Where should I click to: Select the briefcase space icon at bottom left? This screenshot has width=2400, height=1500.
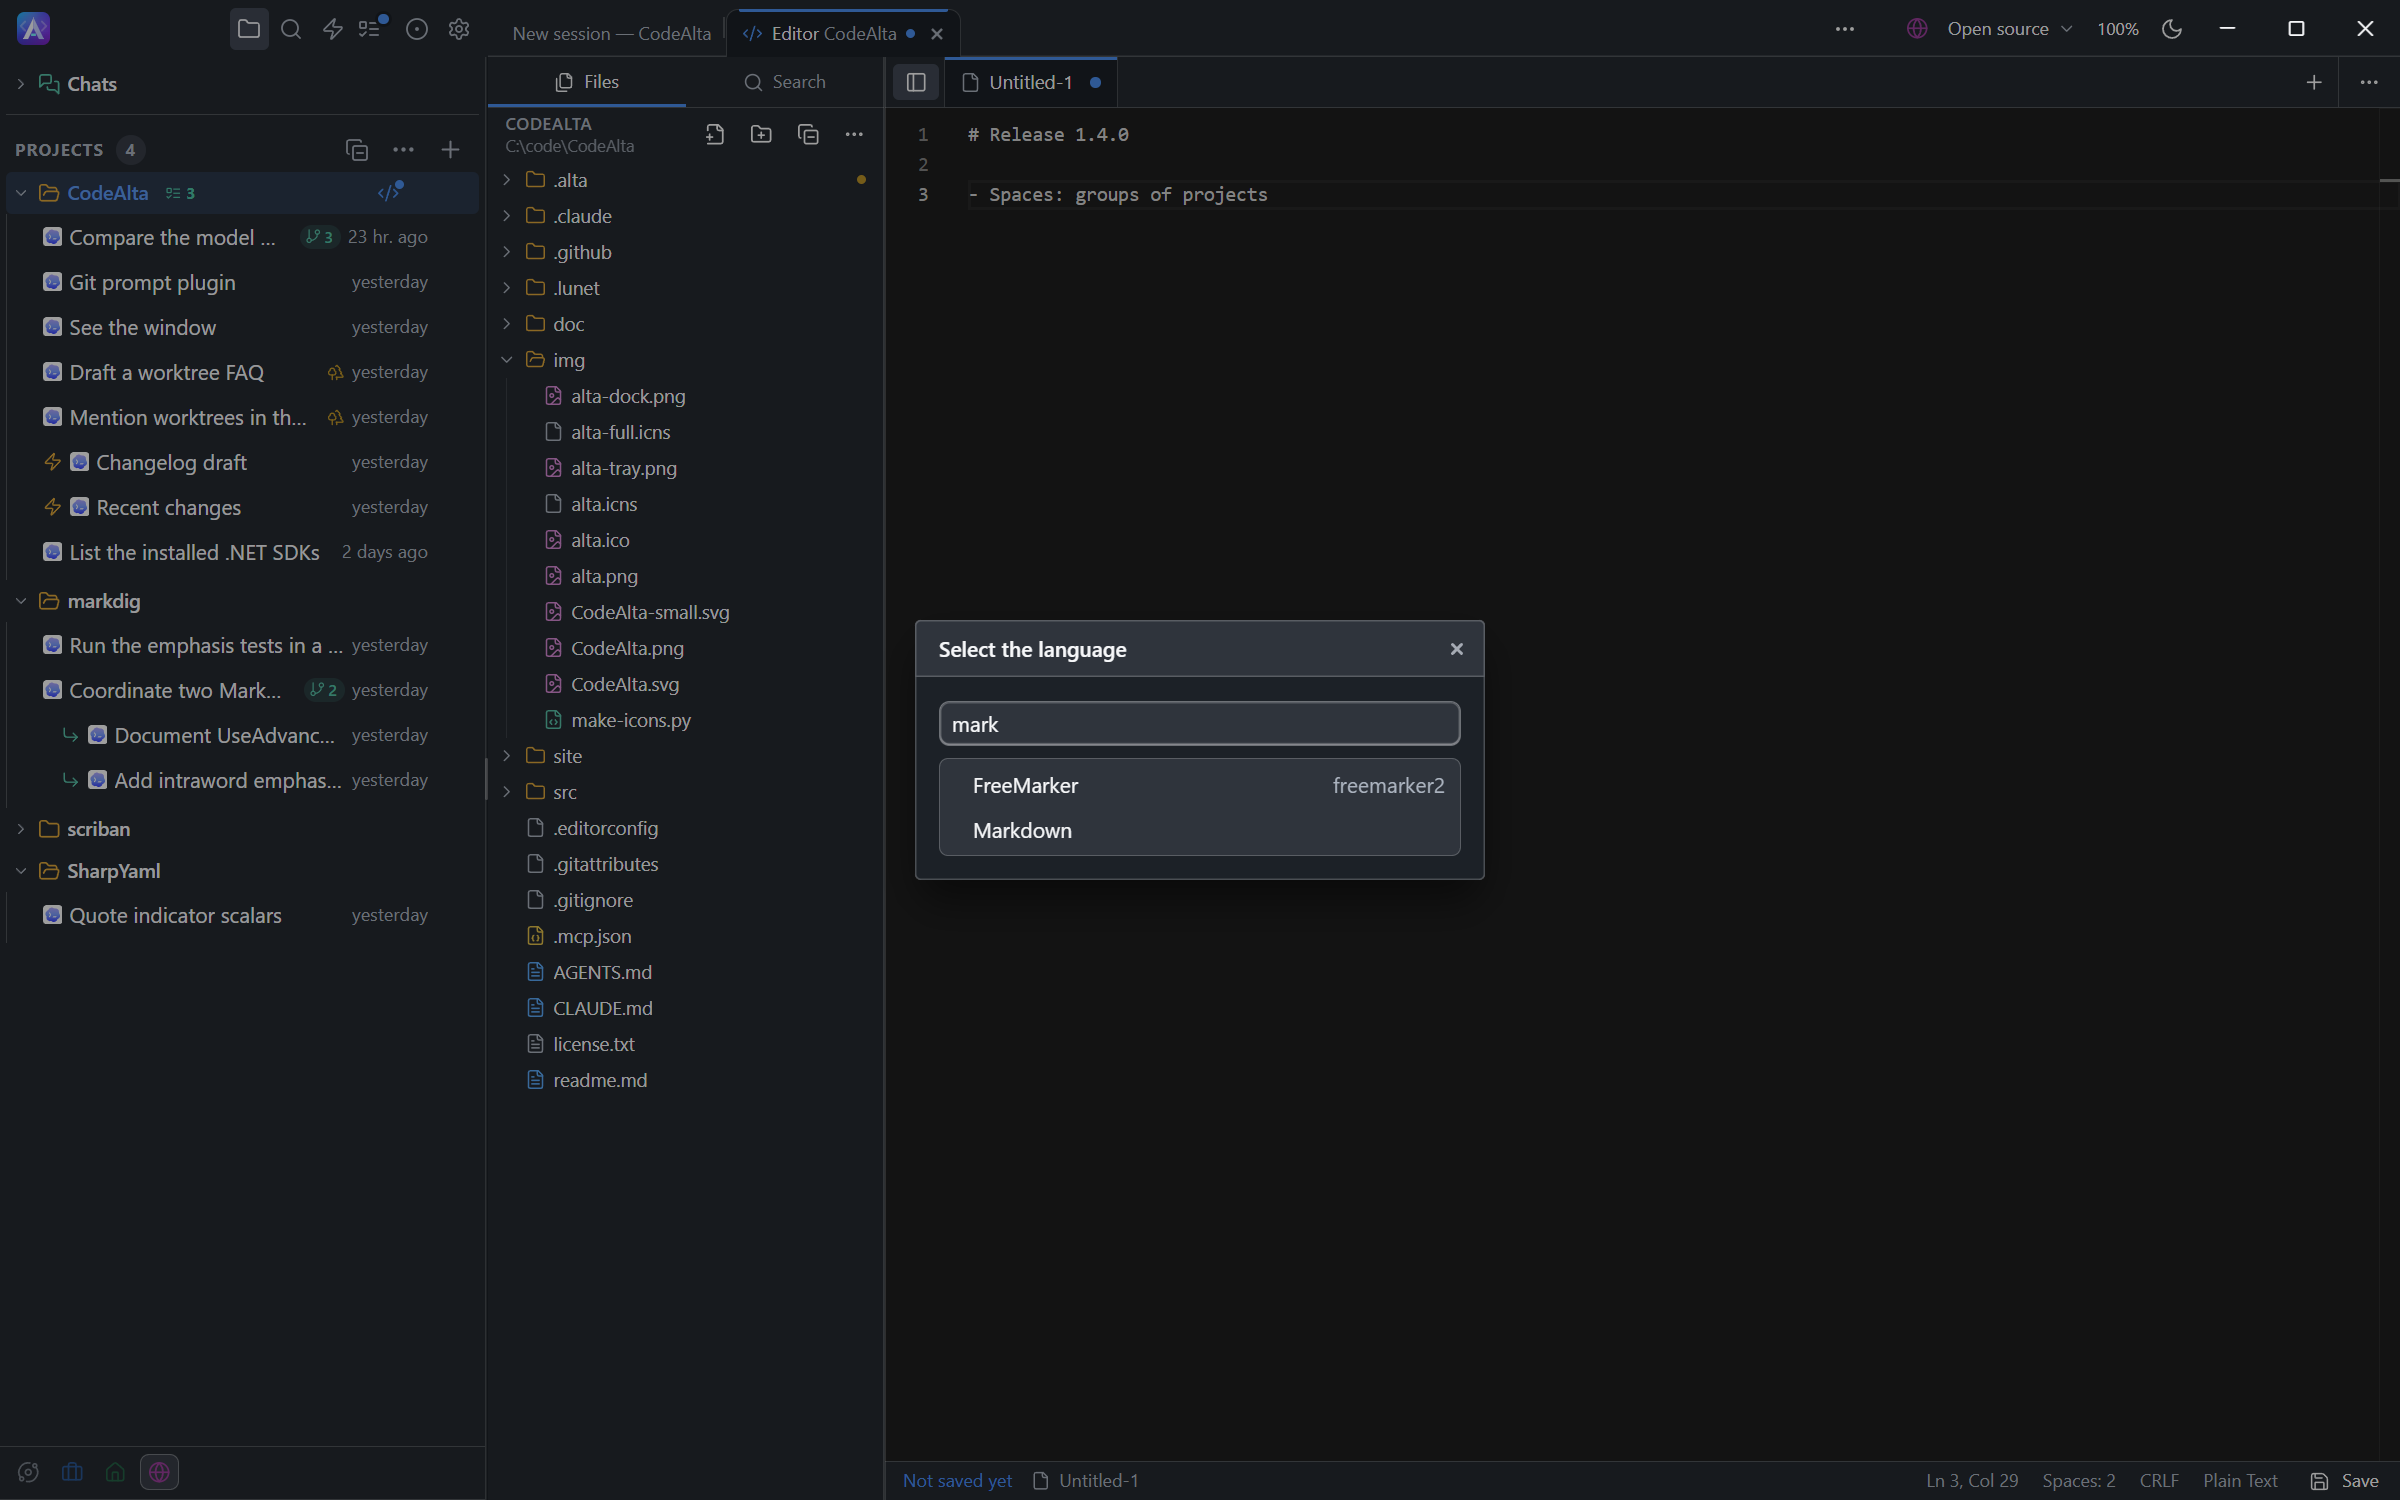(x=72, y=1472)
